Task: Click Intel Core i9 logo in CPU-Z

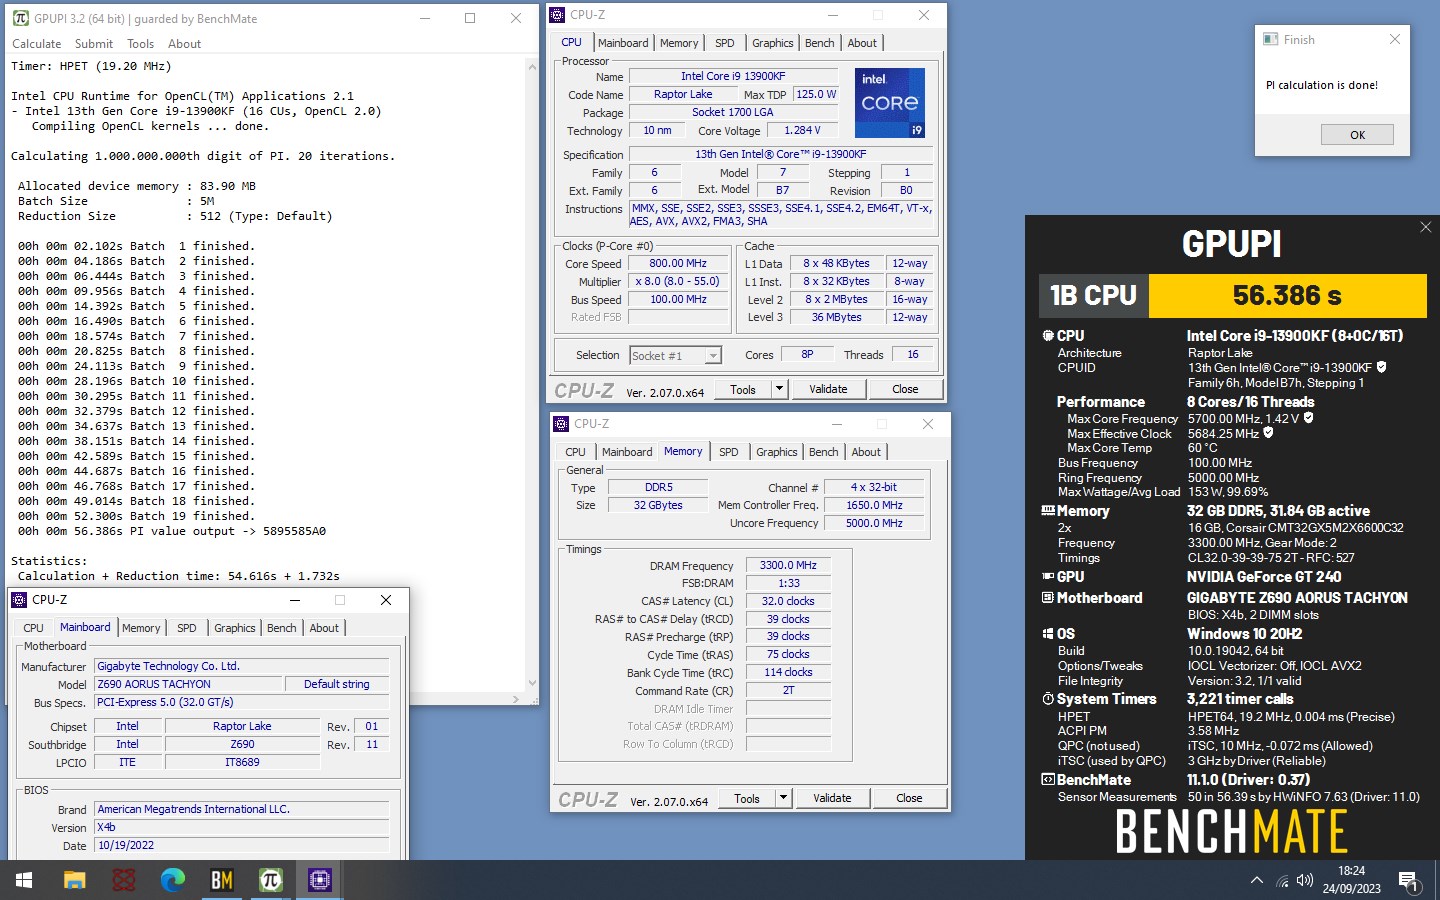Action: point(890,103)
